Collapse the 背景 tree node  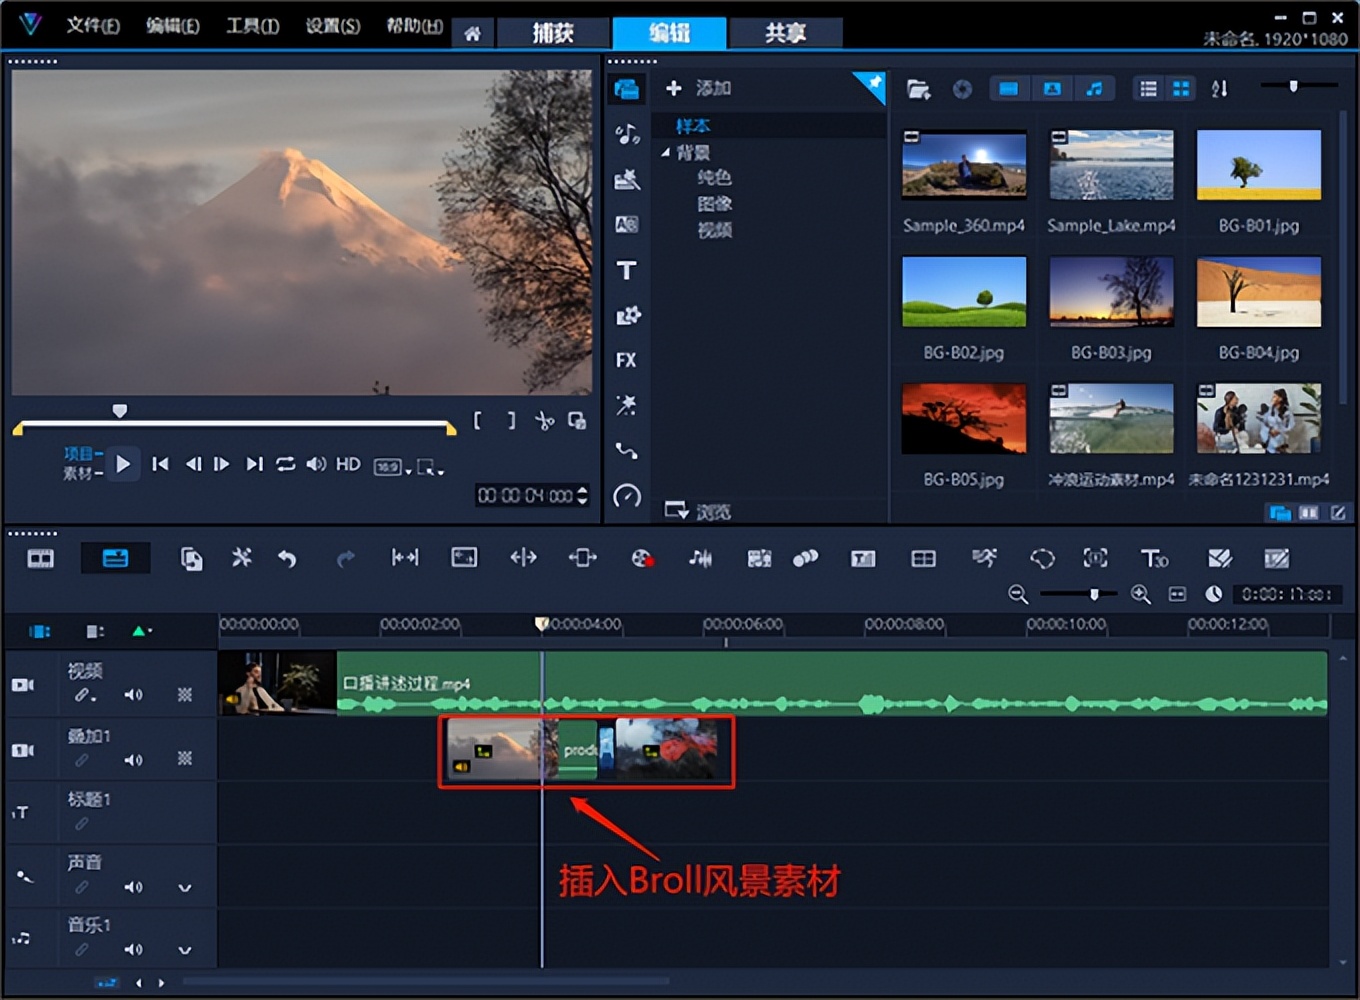click(x=664, y=152)
